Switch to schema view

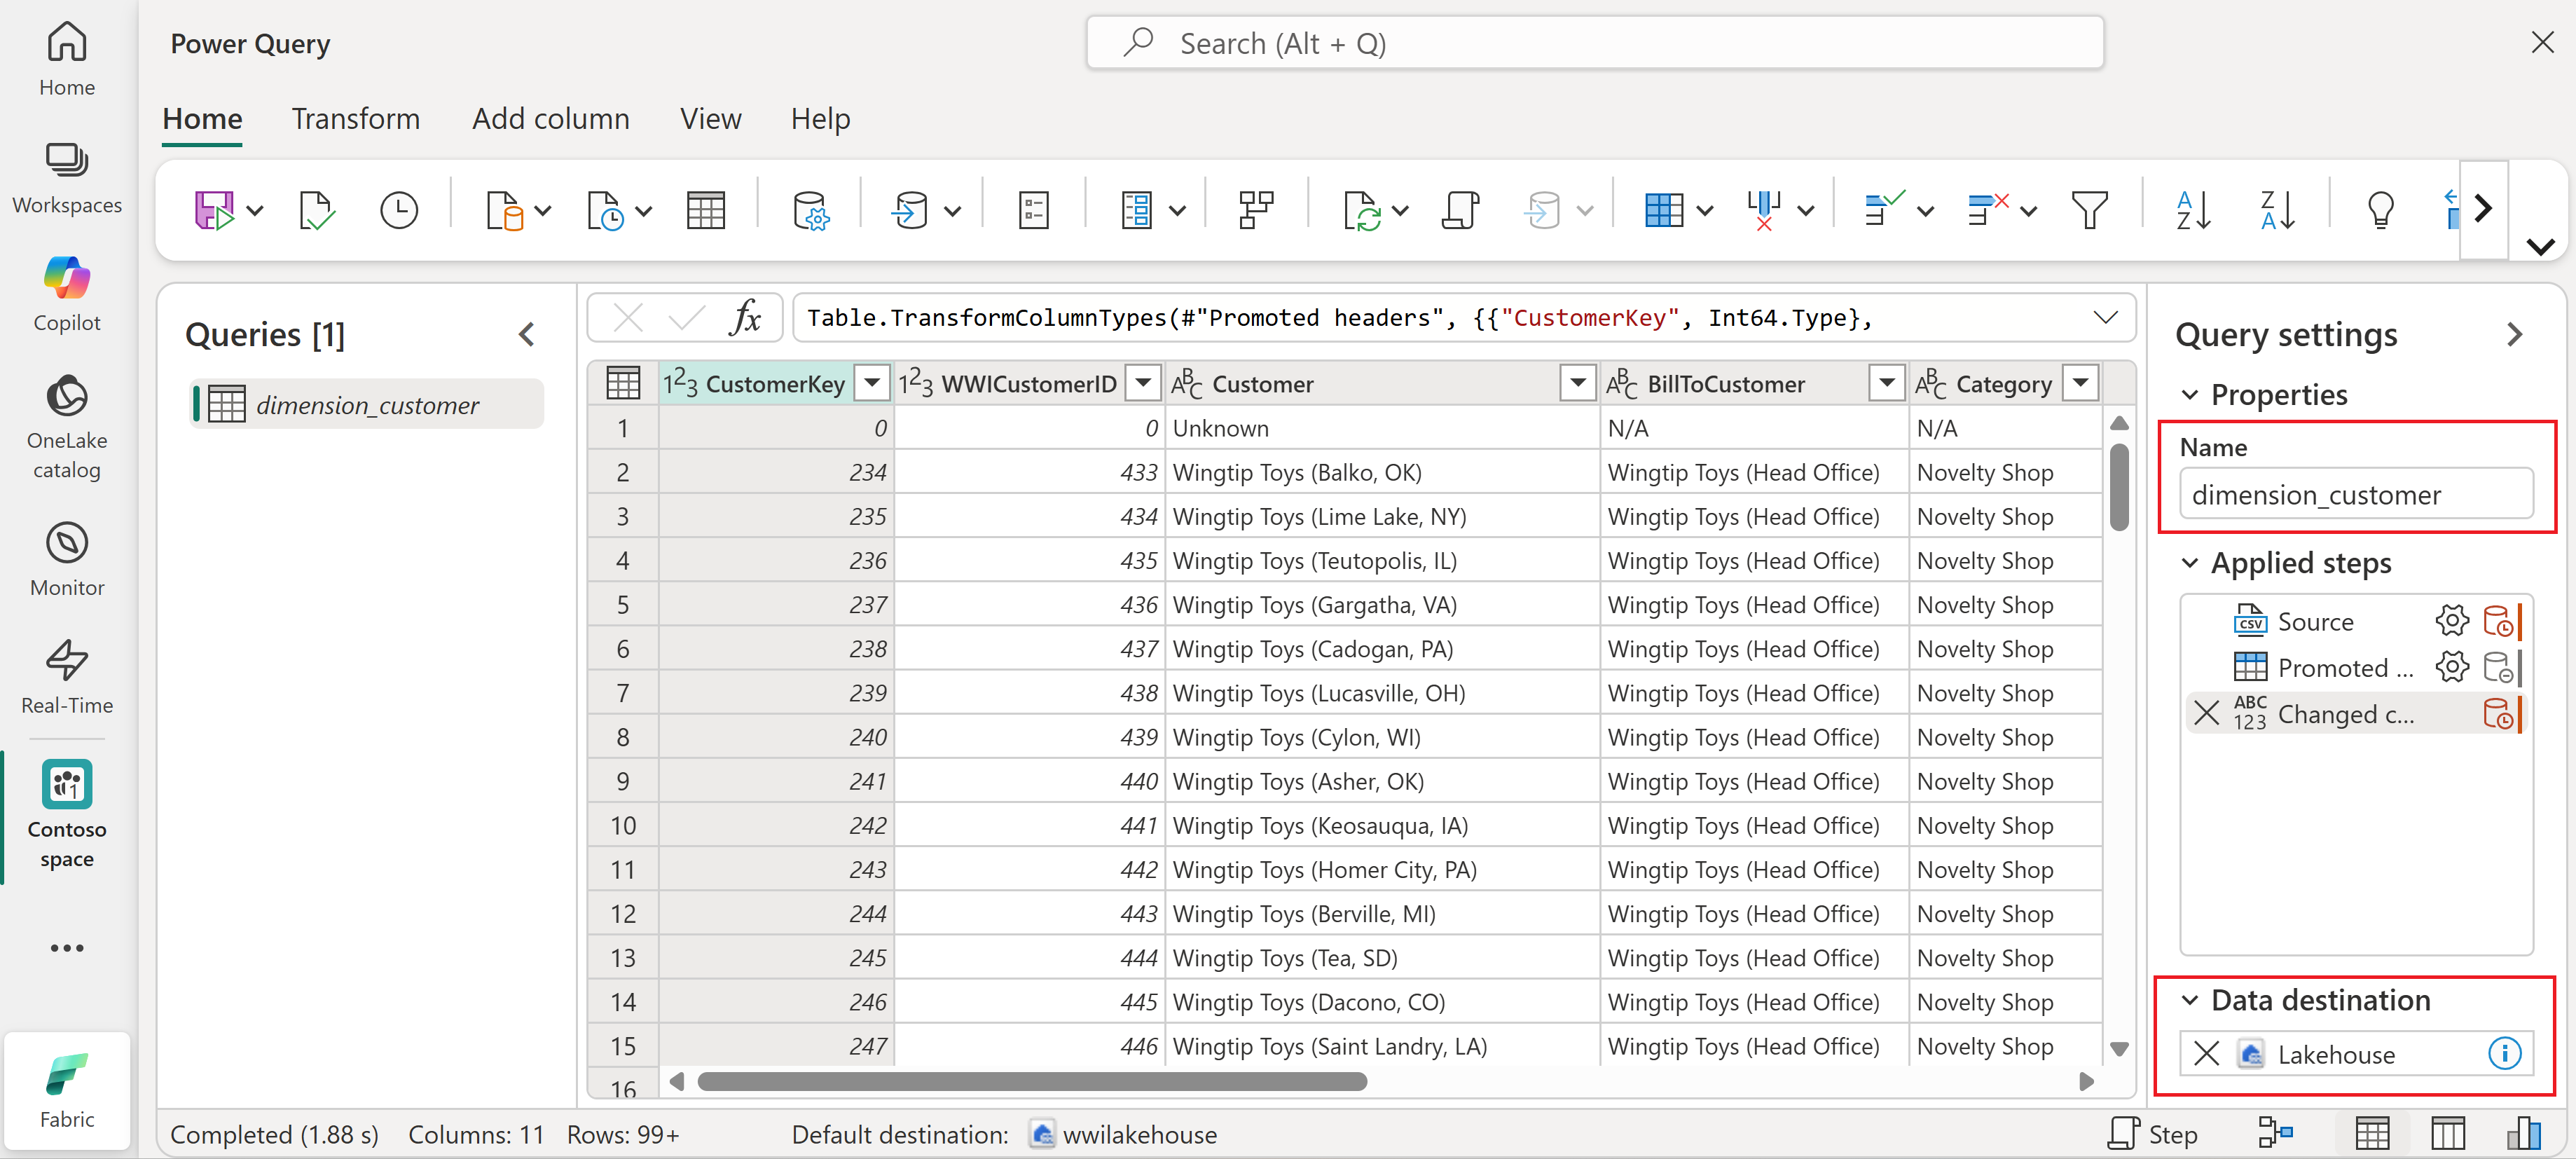(2448, 1133)
